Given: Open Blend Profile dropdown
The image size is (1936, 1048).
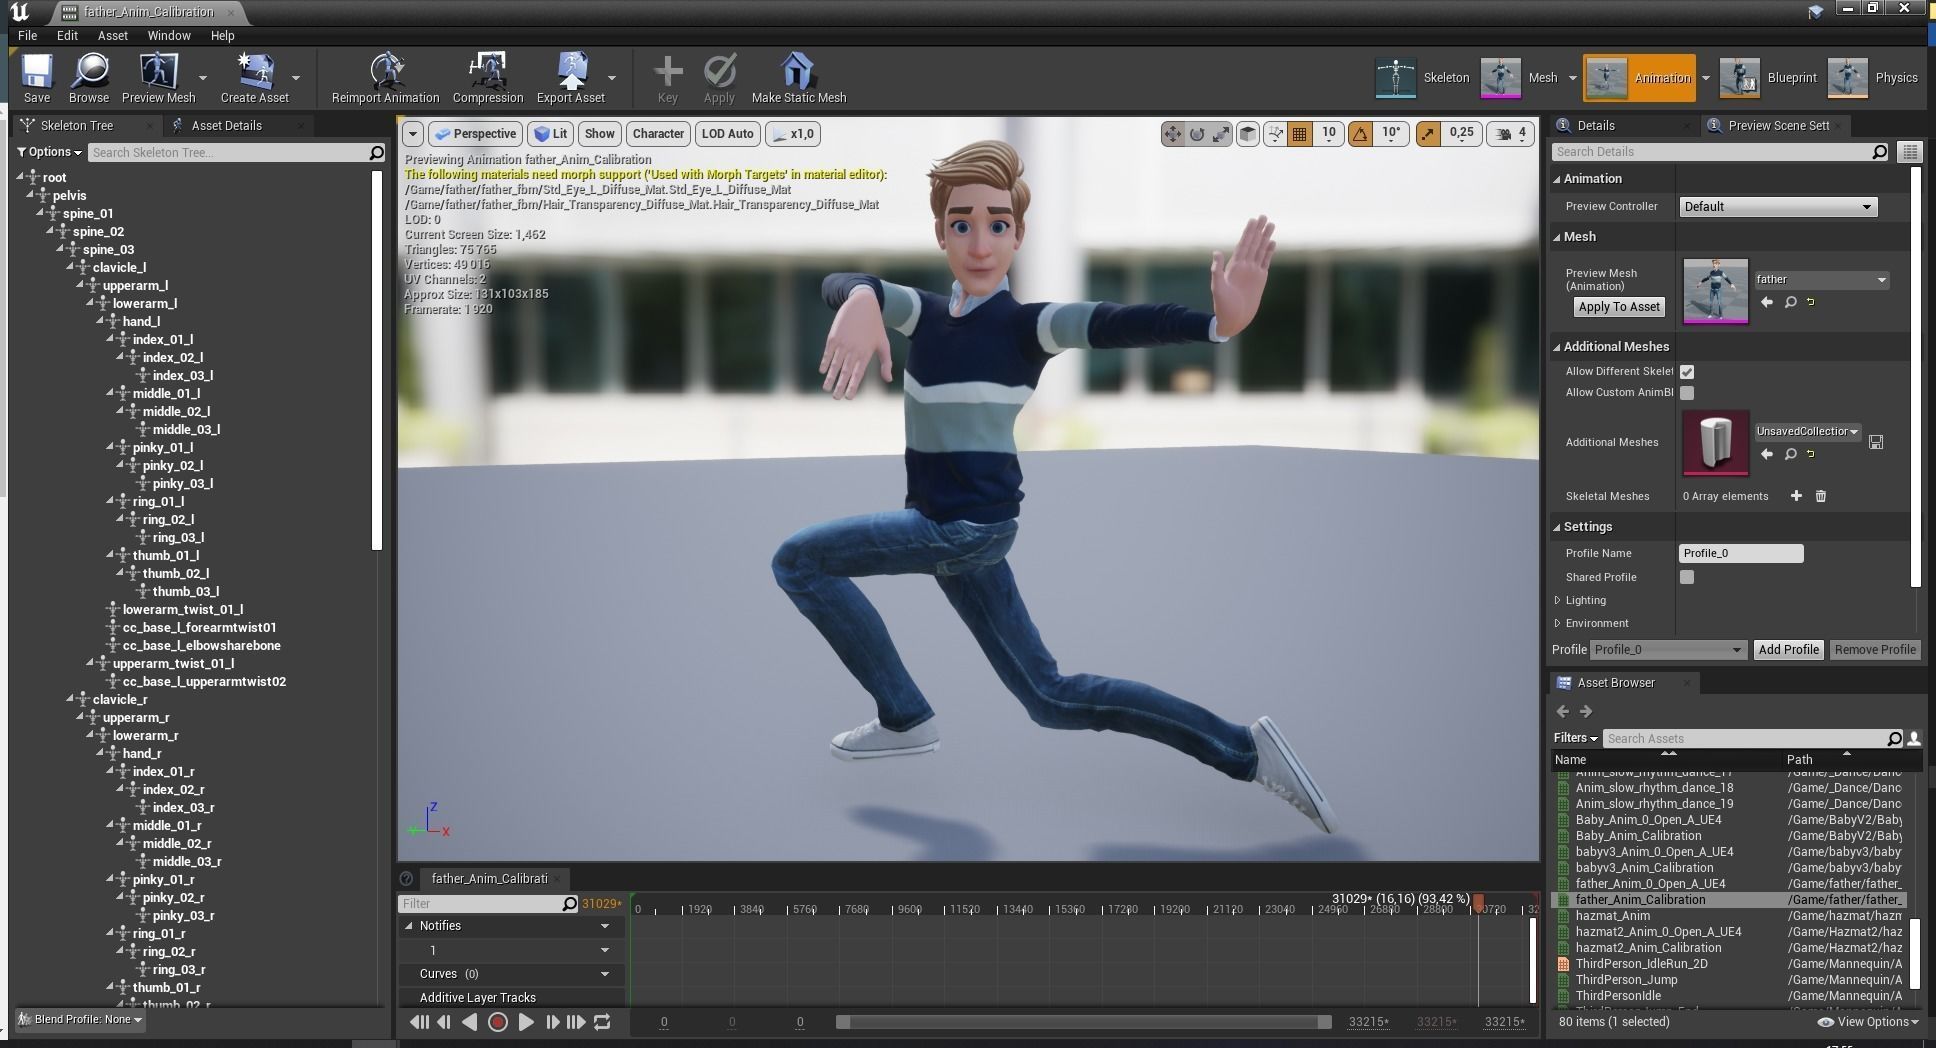Looking at the screenshot, I should tap(82, 1019).
